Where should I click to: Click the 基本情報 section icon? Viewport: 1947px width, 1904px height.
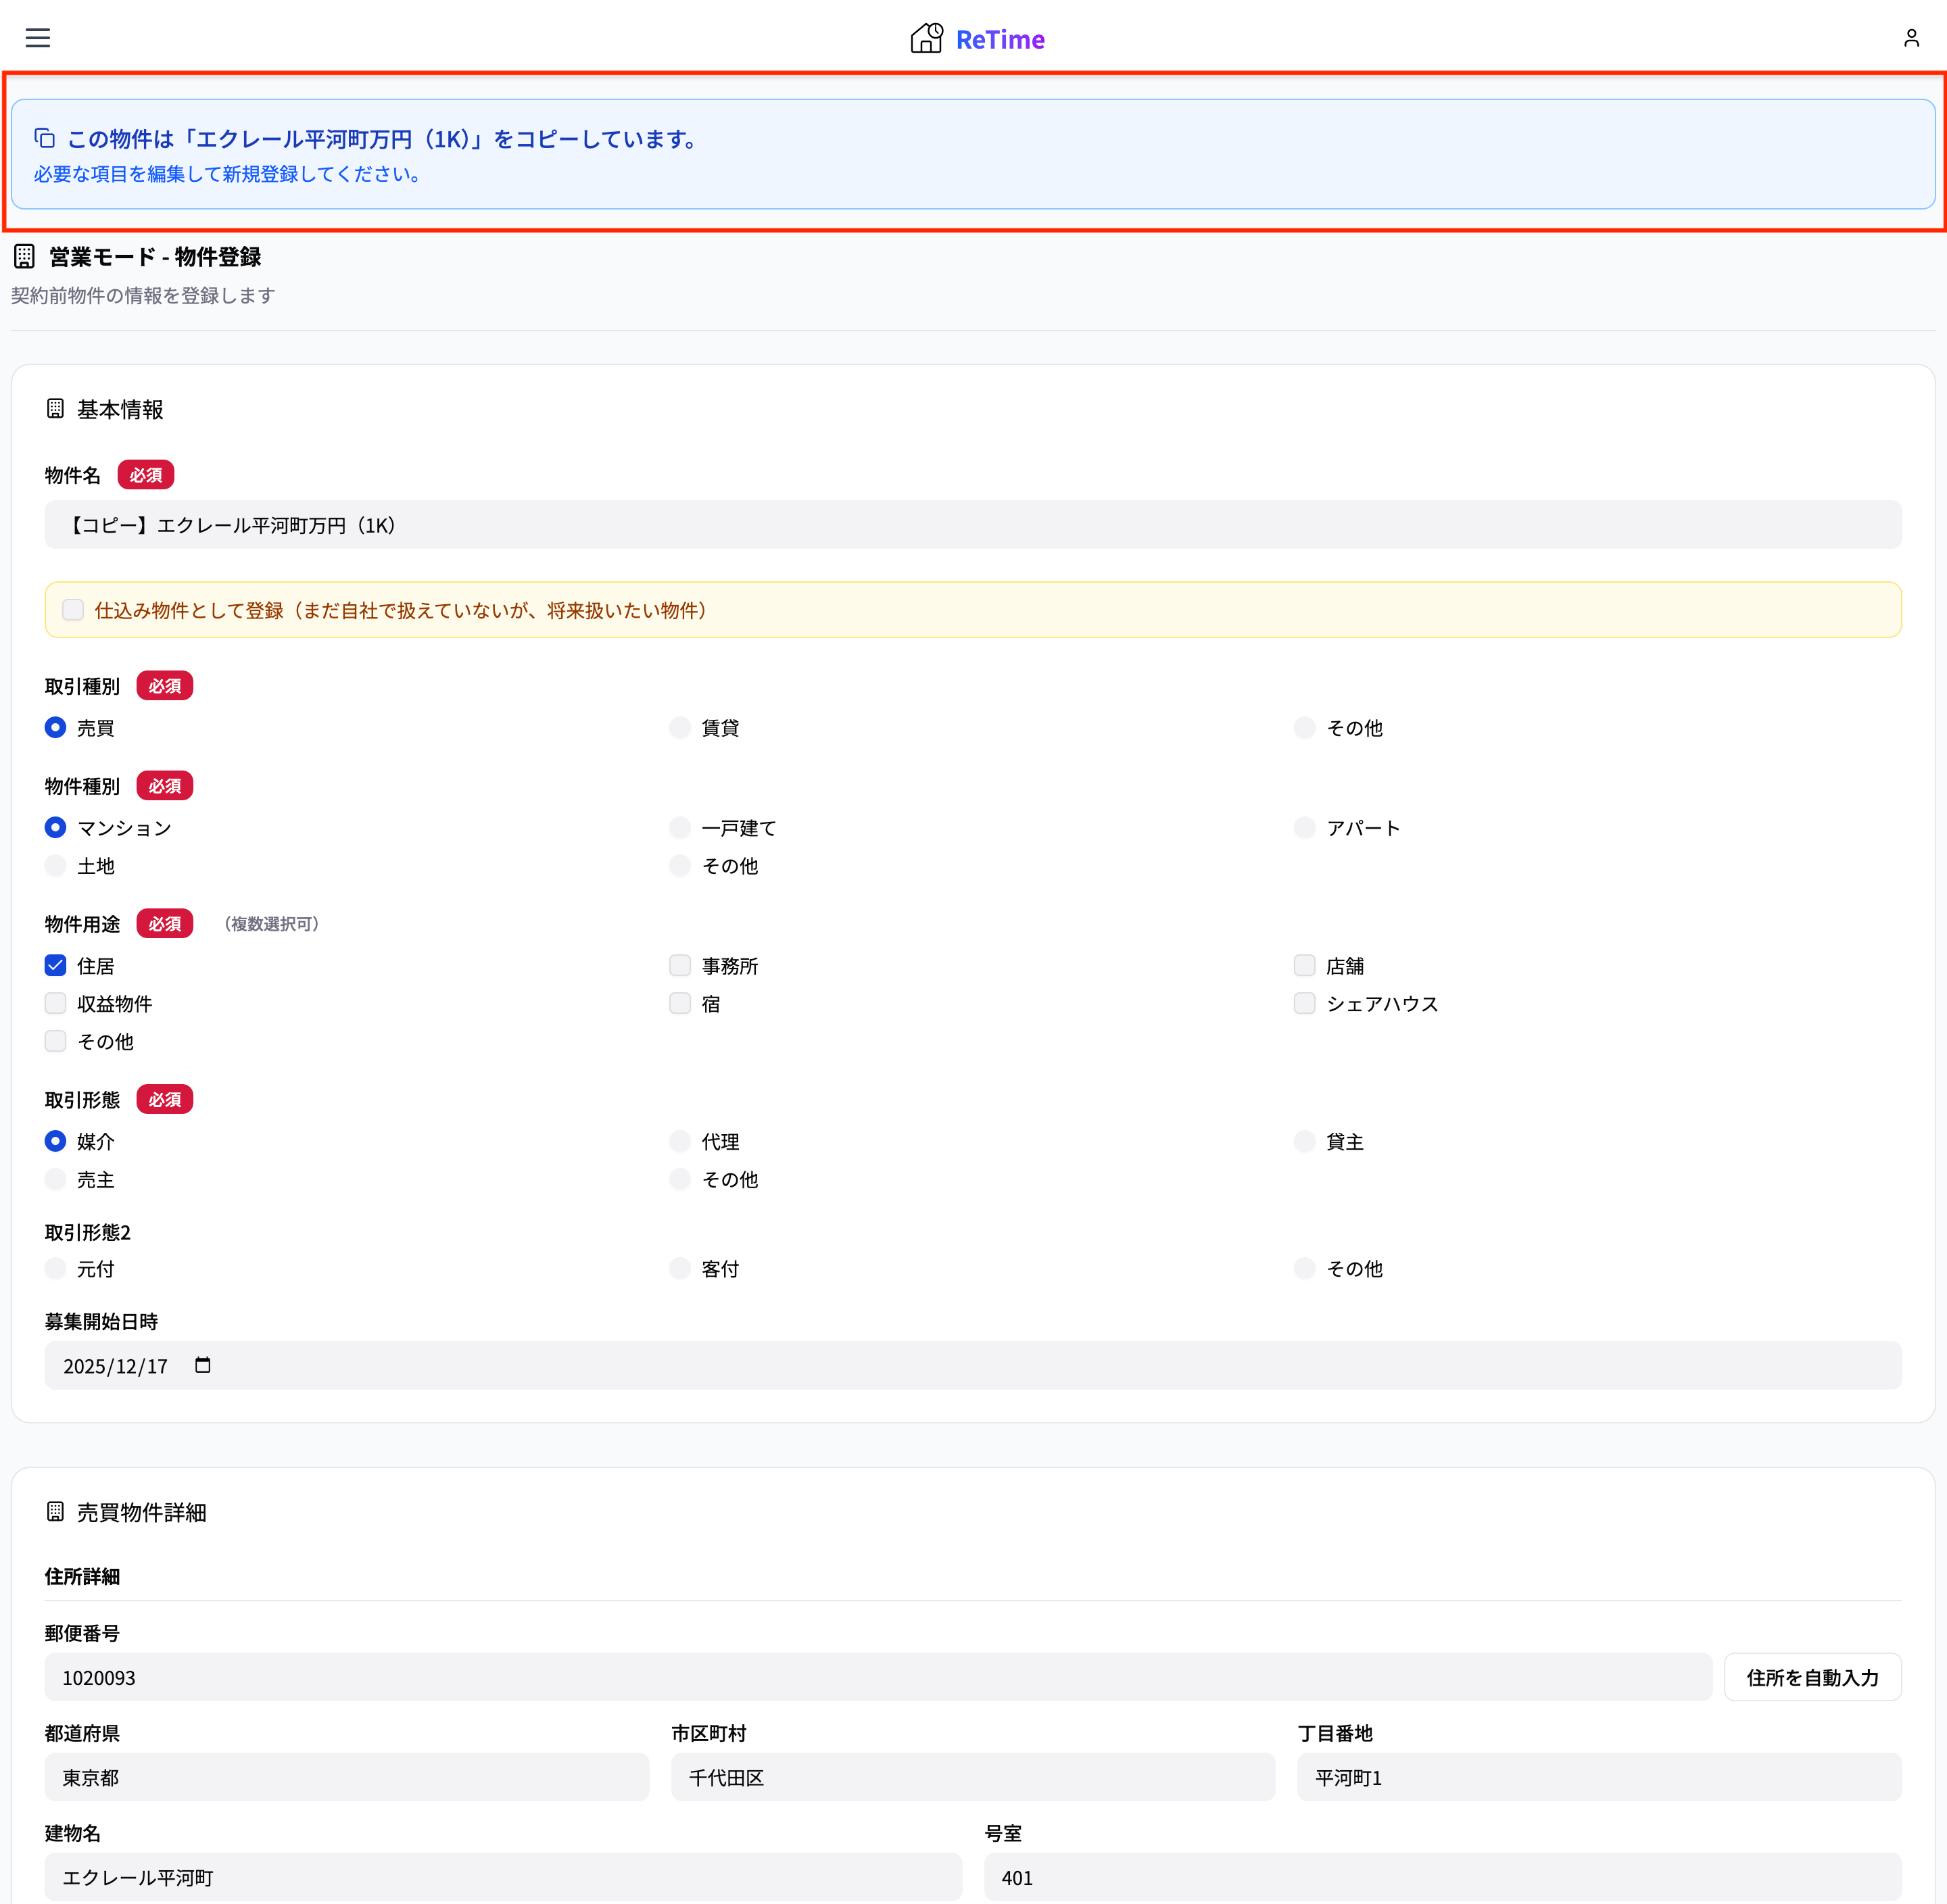click(x=56, y=409)
